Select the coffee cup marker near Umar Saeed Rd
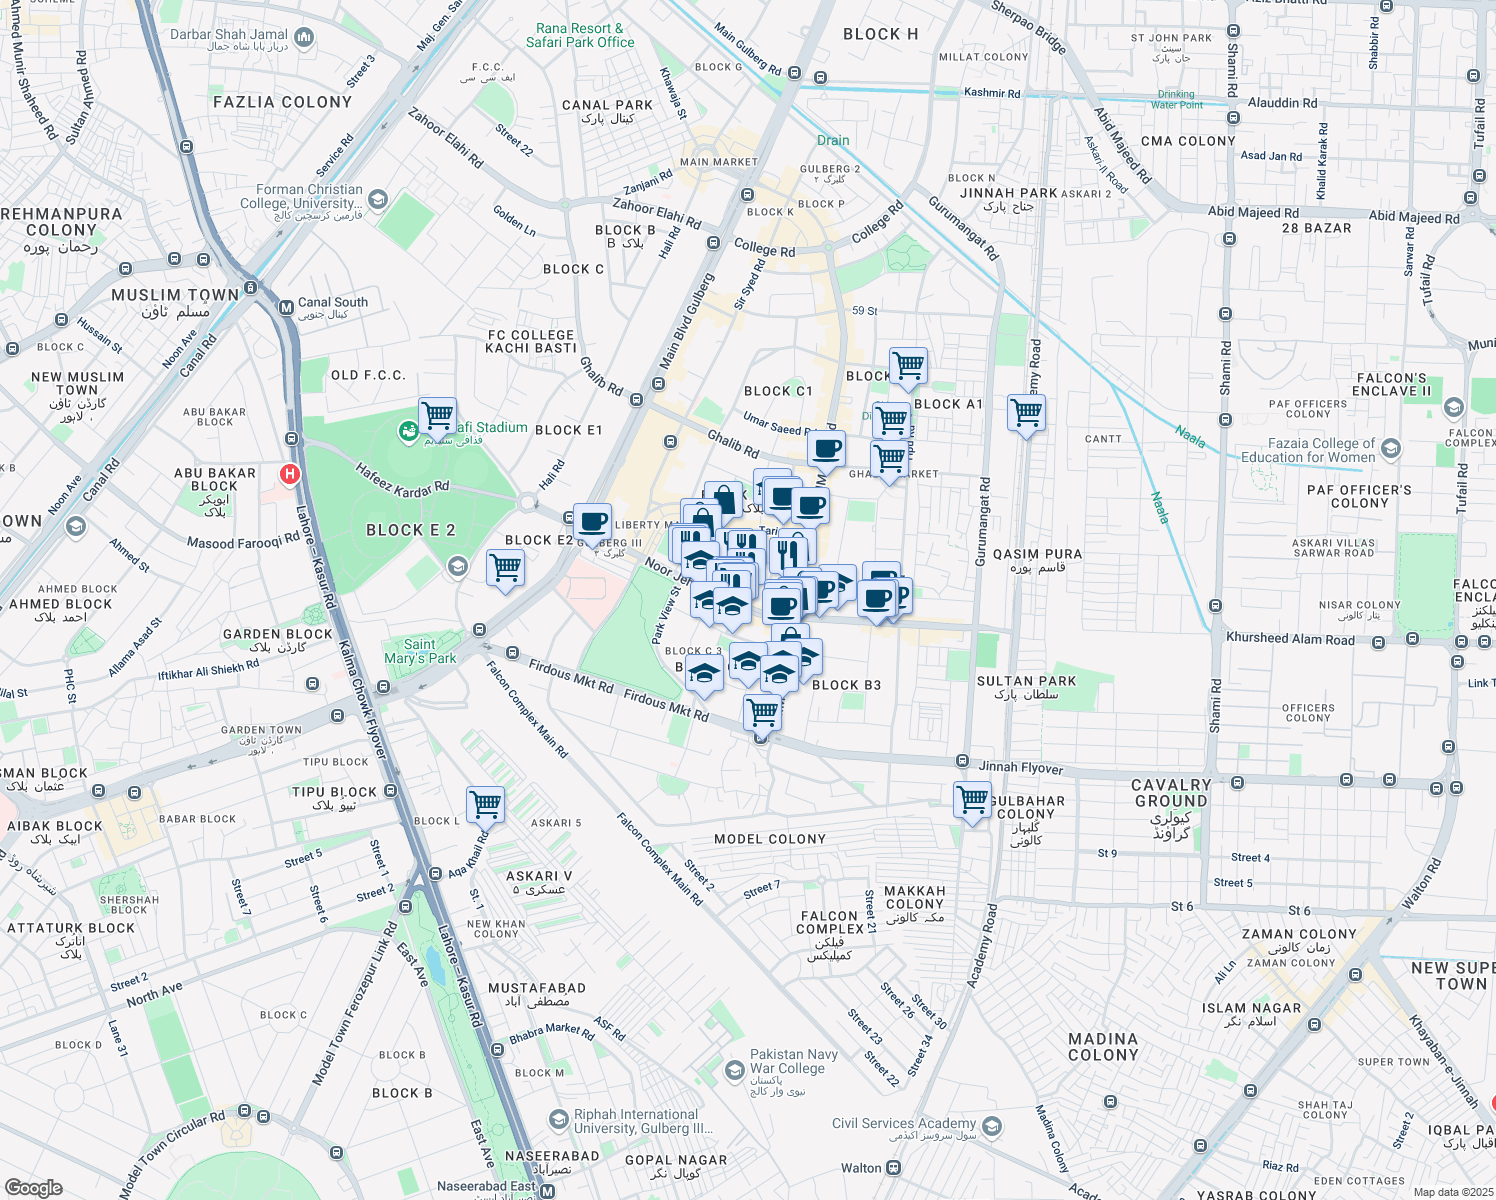Screen dimensions: 1496x1200 [826, 451]
